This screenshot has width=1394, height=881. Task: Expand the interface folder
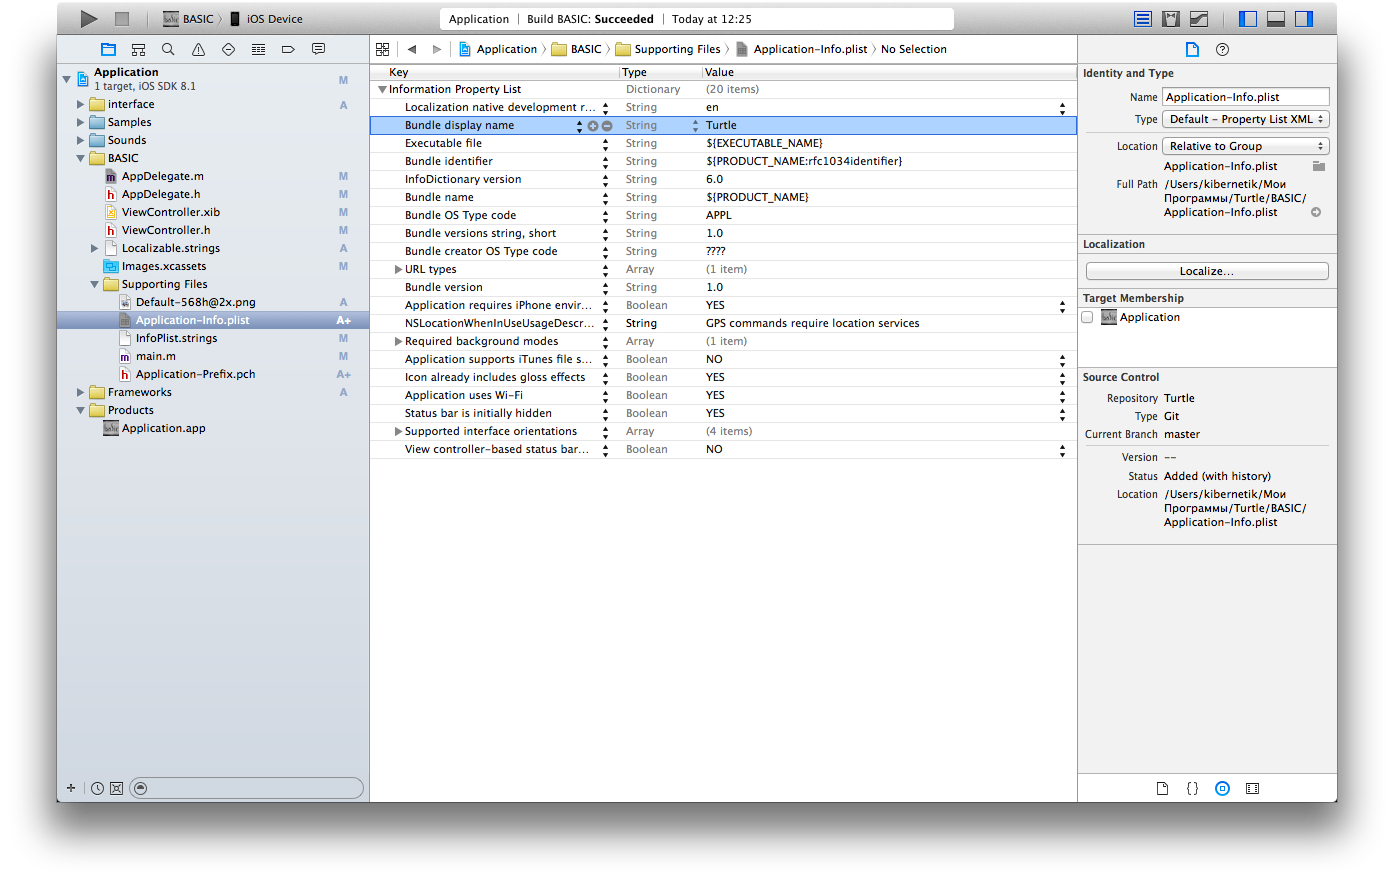81,104
